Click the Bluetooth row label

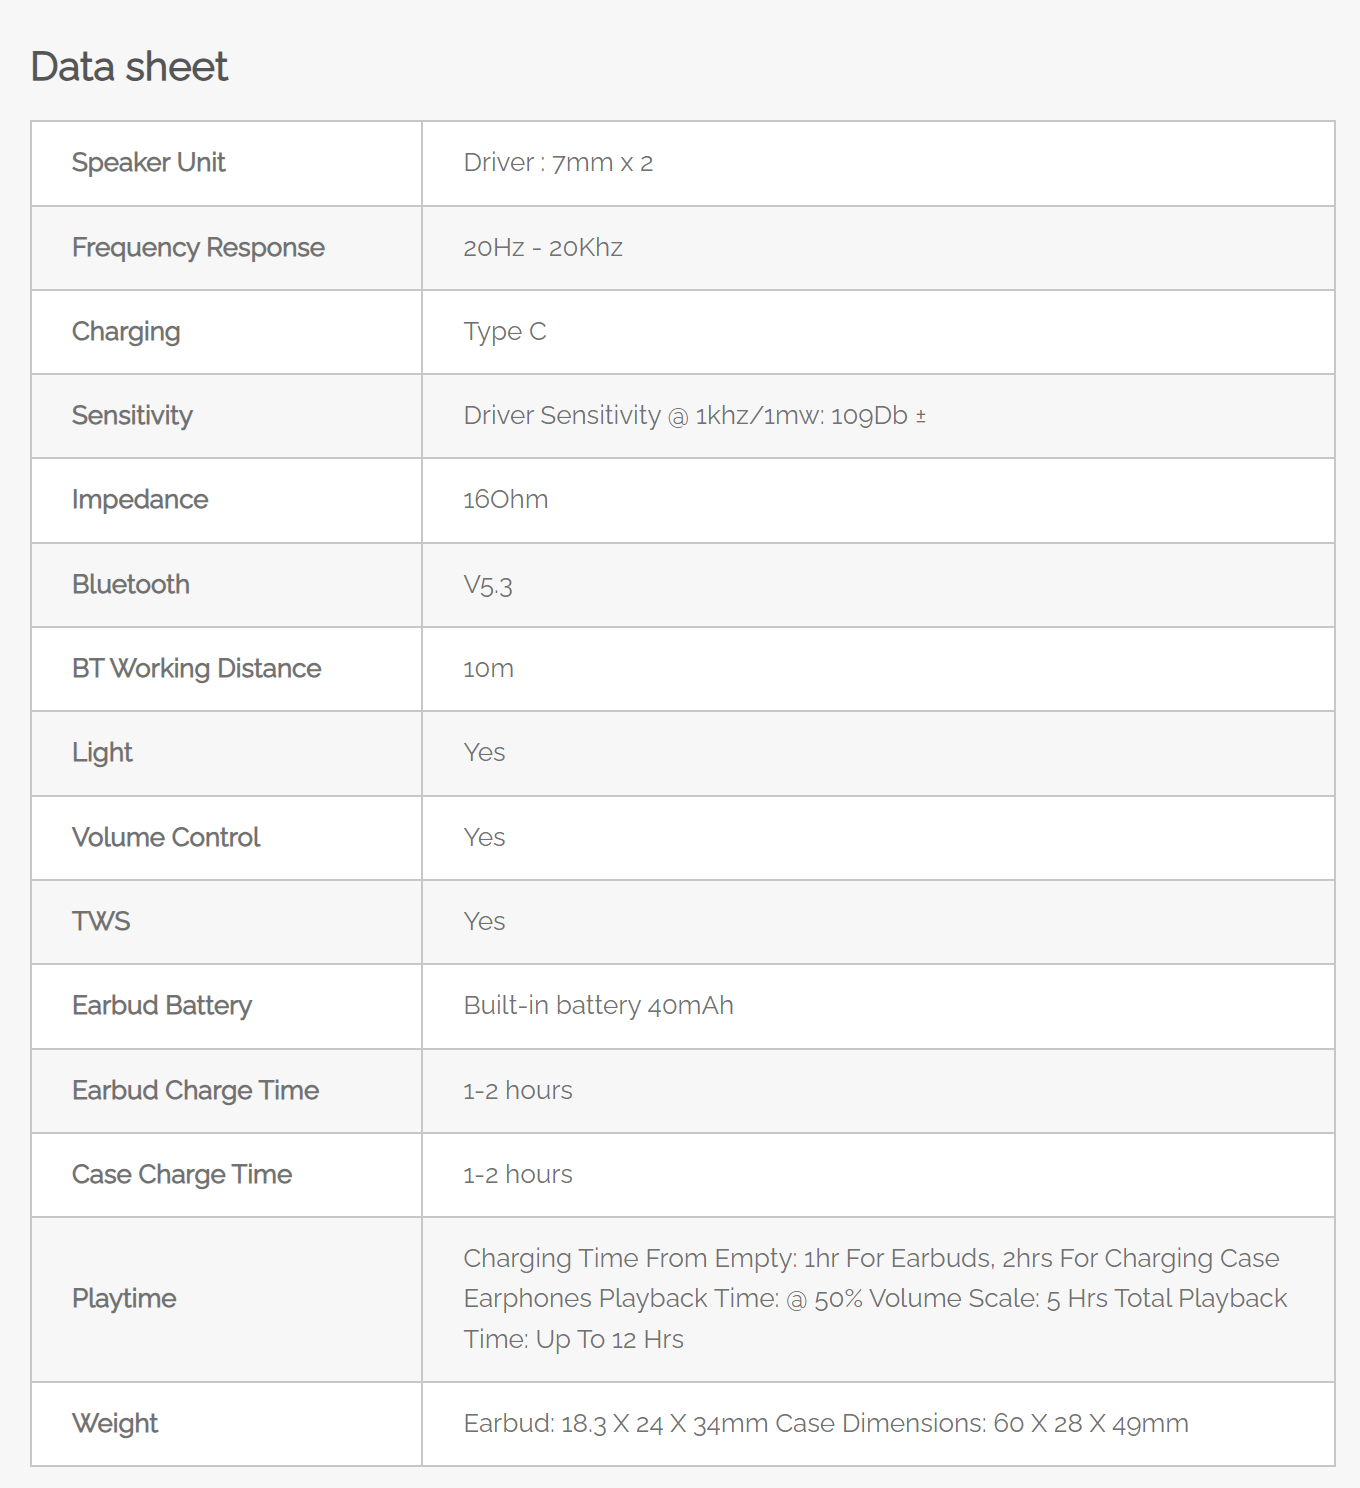point(131,585)
